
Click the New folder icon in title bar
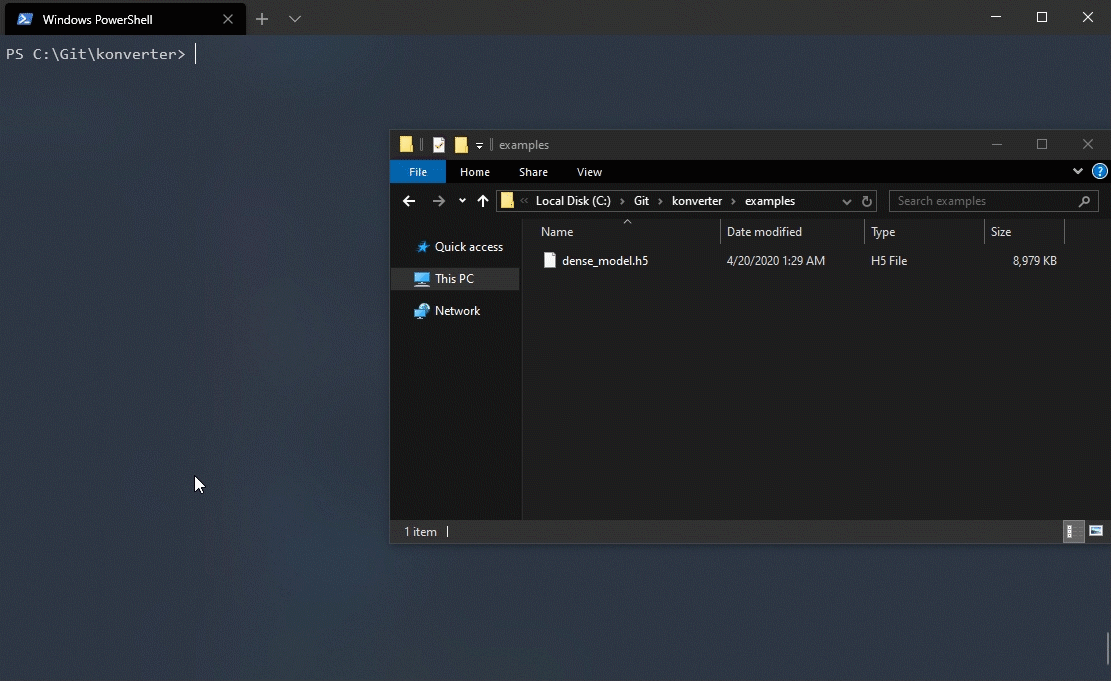pyautogui.click(x=461, y=145)
